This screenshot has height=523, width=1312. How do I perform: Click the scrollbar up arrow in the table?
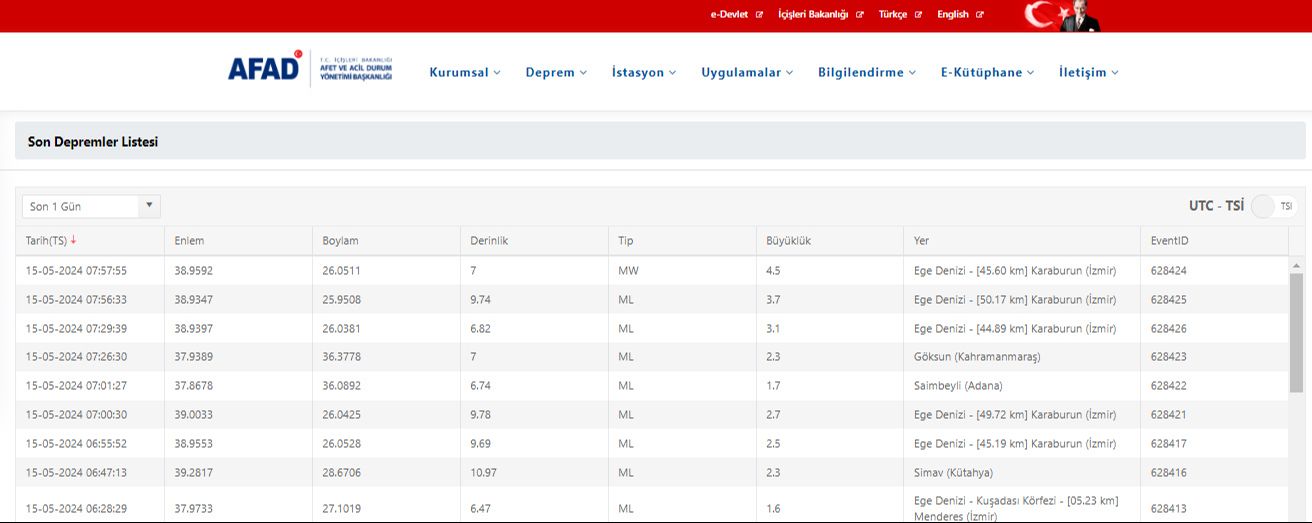click(1297, 266)
